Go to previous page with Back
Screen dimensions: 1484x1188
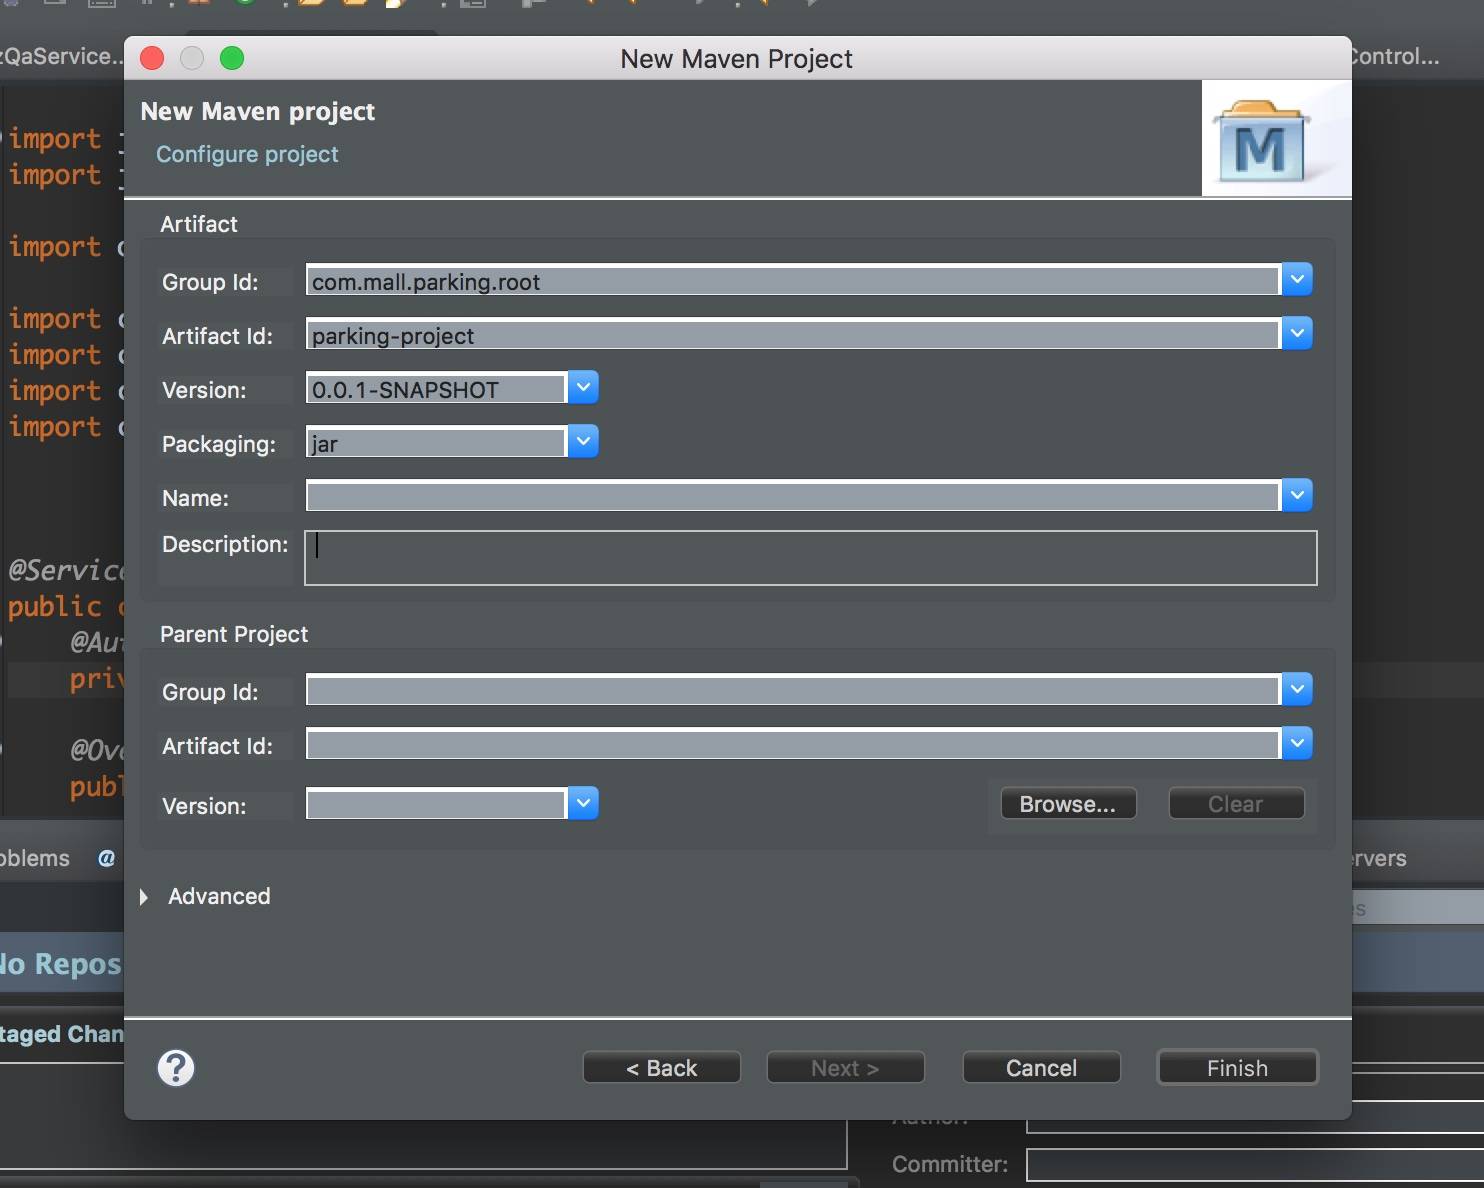click(x=661, y=1068)
